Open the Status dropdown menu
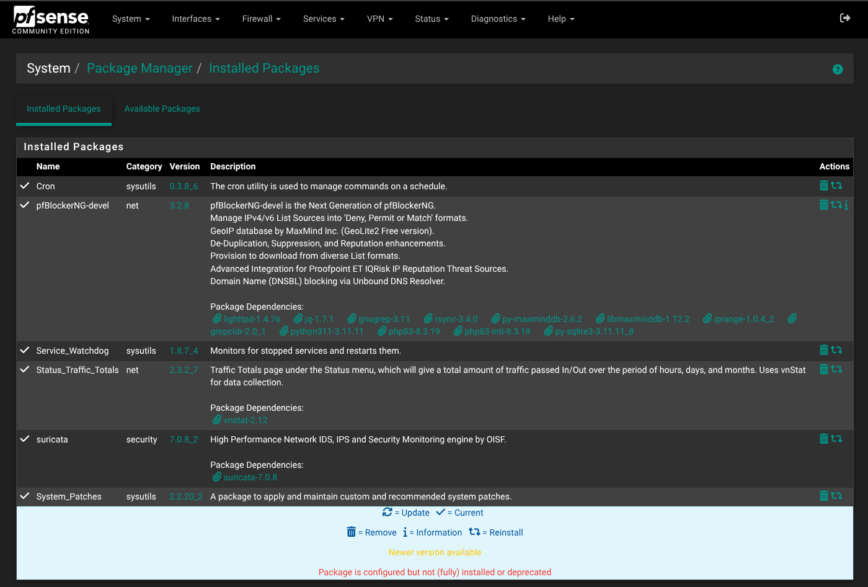868x587 pixels. pos(431,19)
